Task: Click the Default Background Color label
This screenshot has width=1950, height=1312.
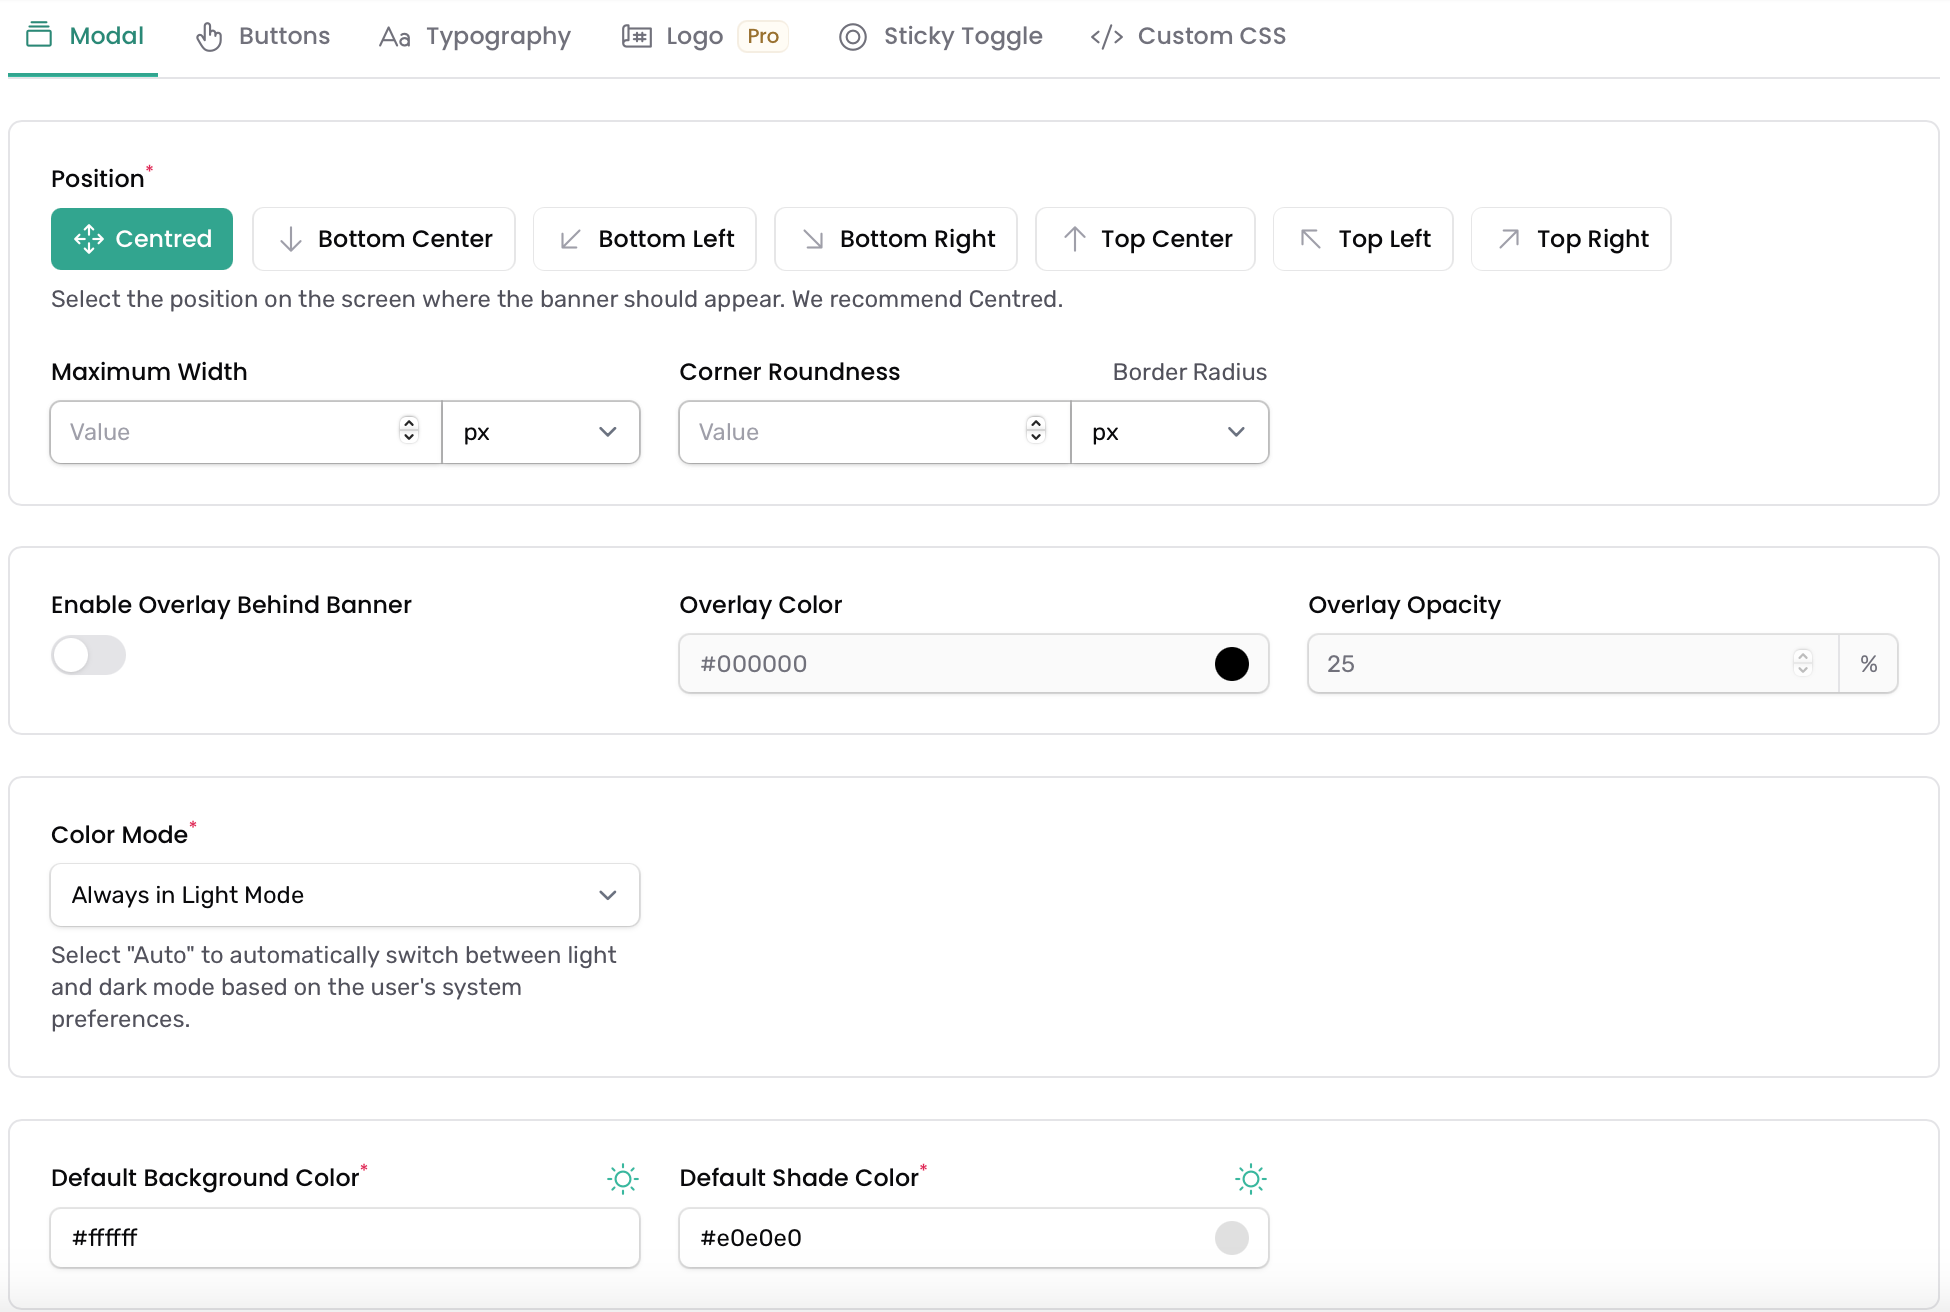Action: tap(205, 1178)
